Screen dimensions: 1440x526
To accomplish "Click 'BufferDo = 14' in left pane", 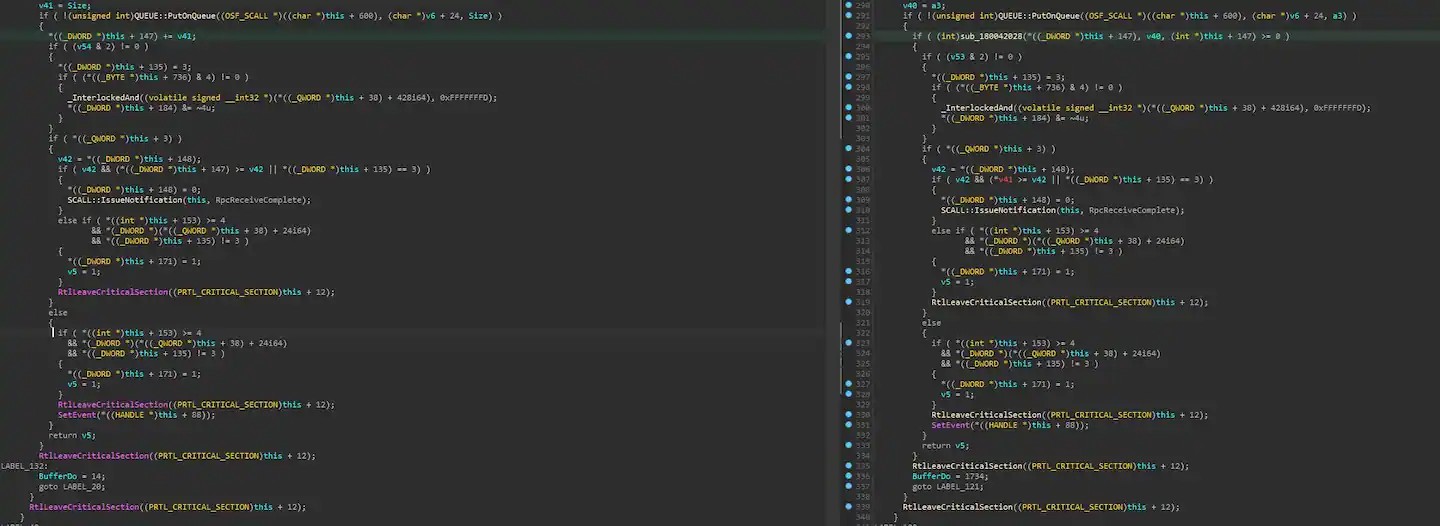I will coord(70,476).
